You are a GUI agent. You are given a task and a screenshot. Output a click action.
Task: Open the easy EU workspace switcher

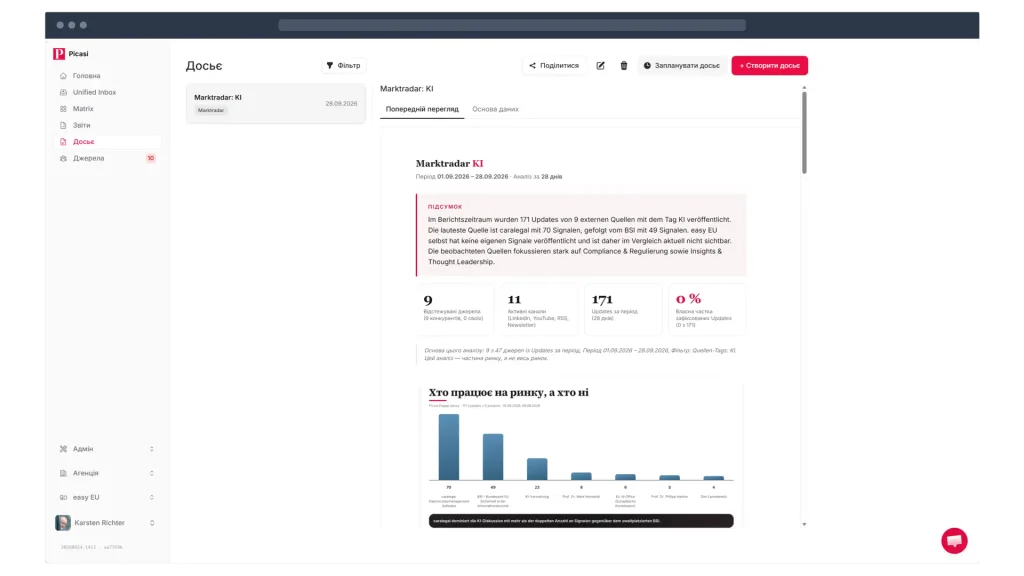click(x=107, y=497)
